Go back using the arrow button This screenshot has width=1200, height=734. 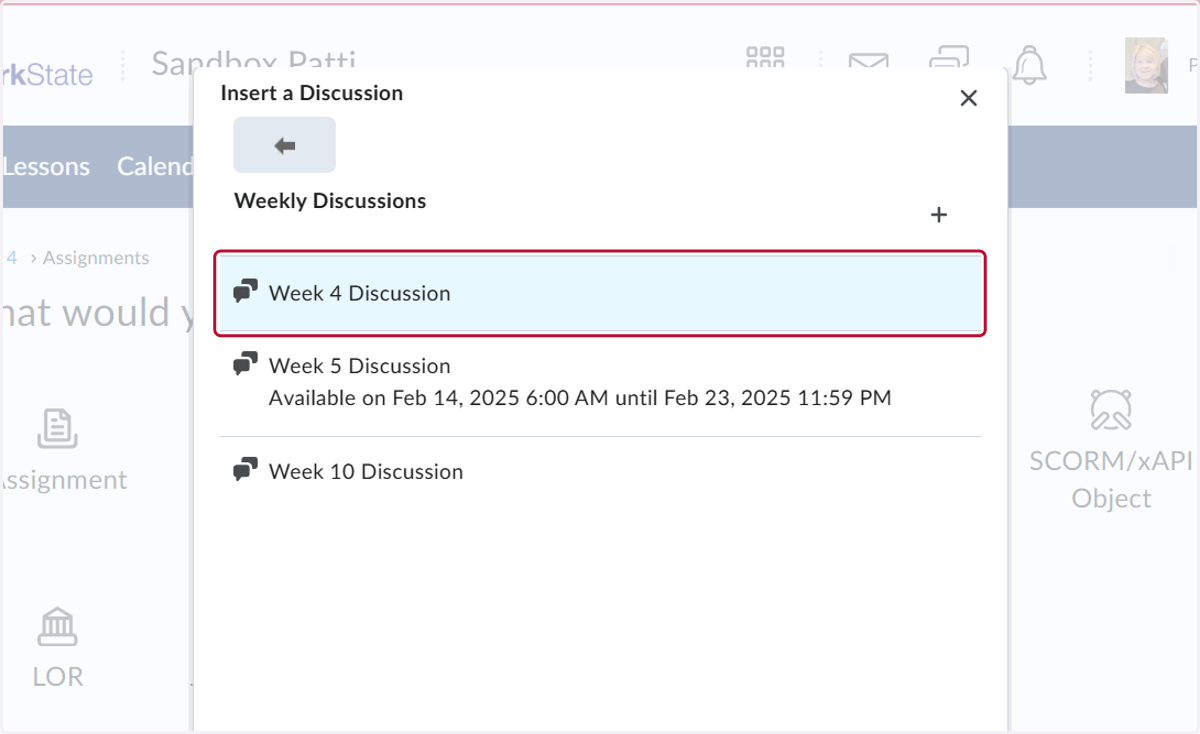pyautogui.click(x=284, y=145)
